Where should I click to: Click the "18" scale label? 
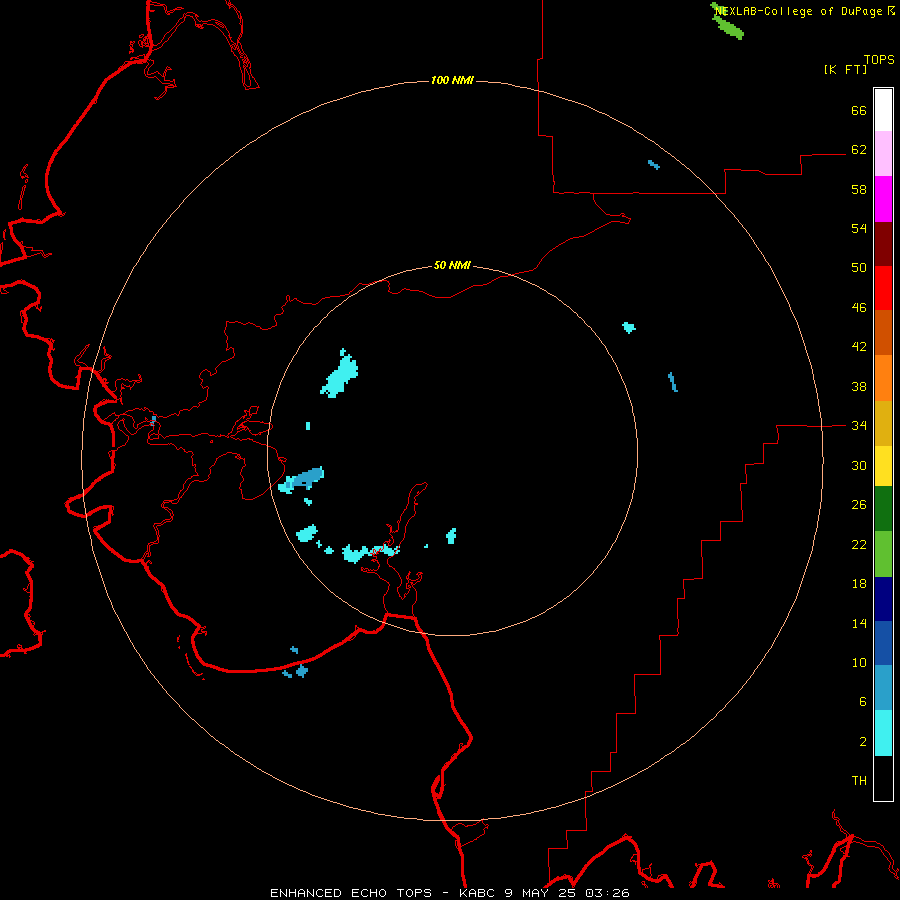point(859,584)
